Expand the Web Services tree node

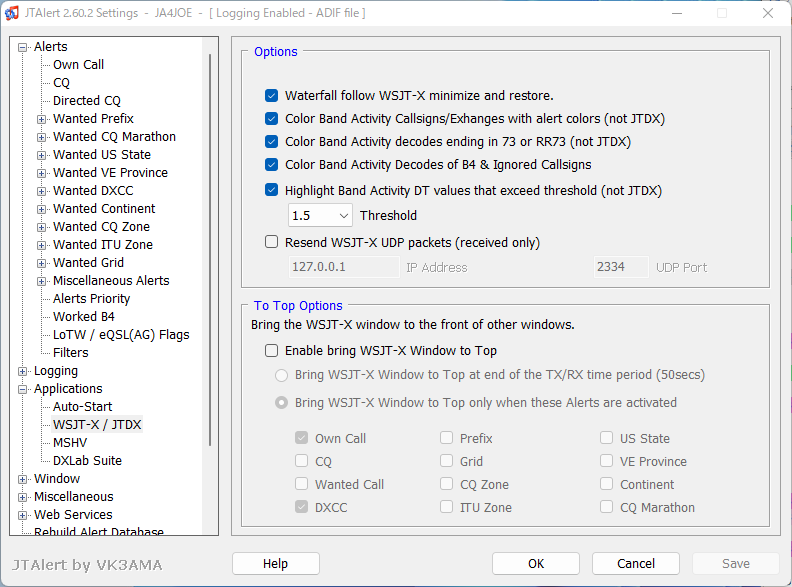click(22, 516)
